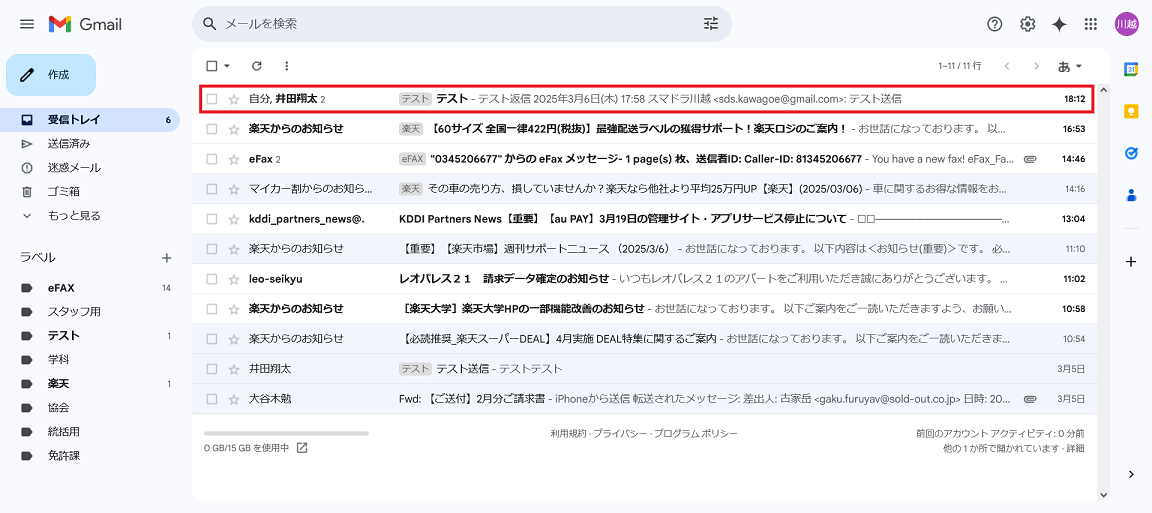Open the search options filter icon
The image size is (1152, 513).
pyautogui.click(x=711, y=24)
